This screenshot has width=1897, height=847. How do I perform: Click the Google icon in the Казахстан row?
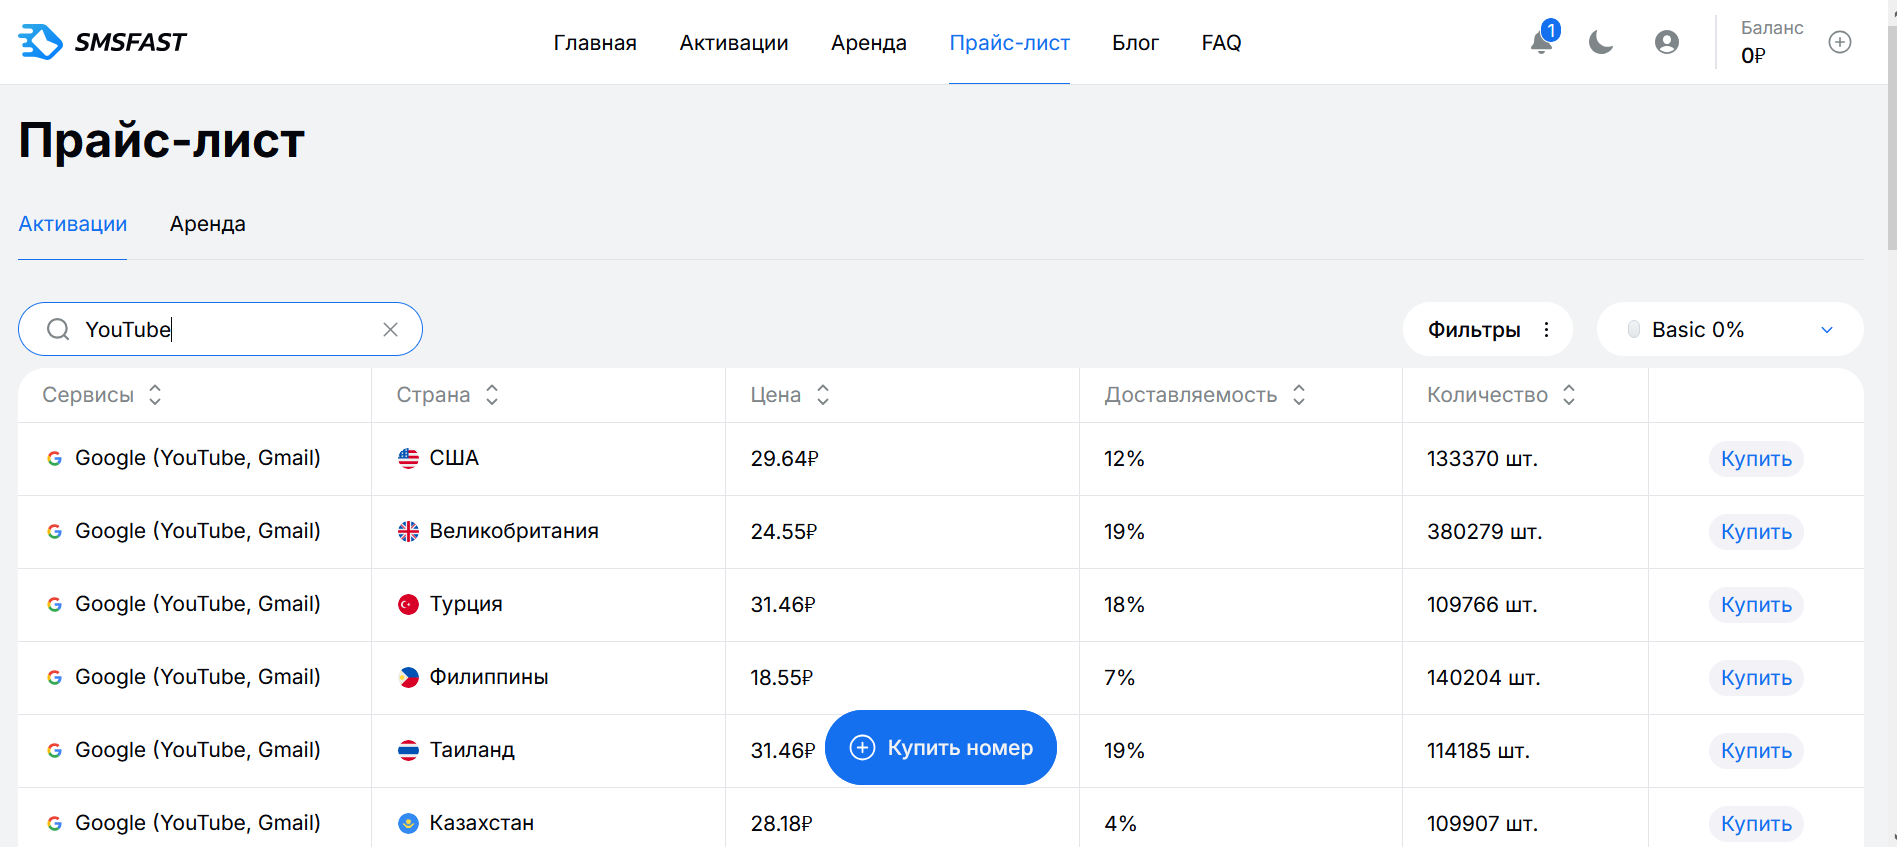tap(55, 824)
